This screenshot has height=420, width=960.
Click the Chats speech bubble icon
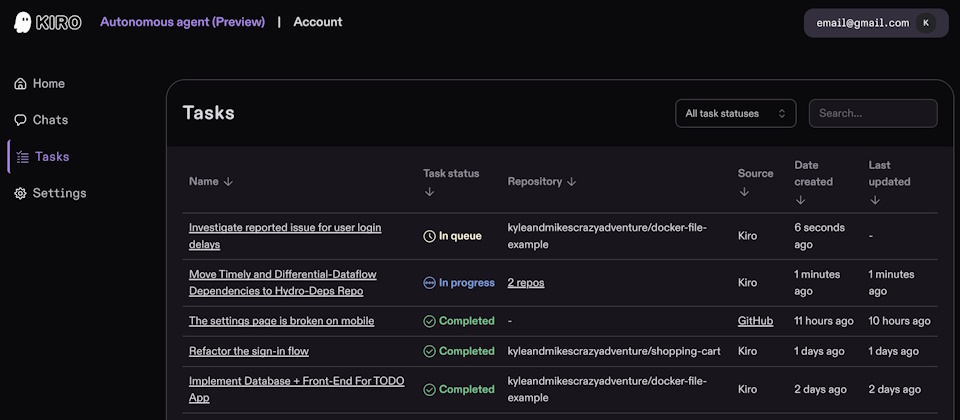pyautogui.click(x=20, y=120)
